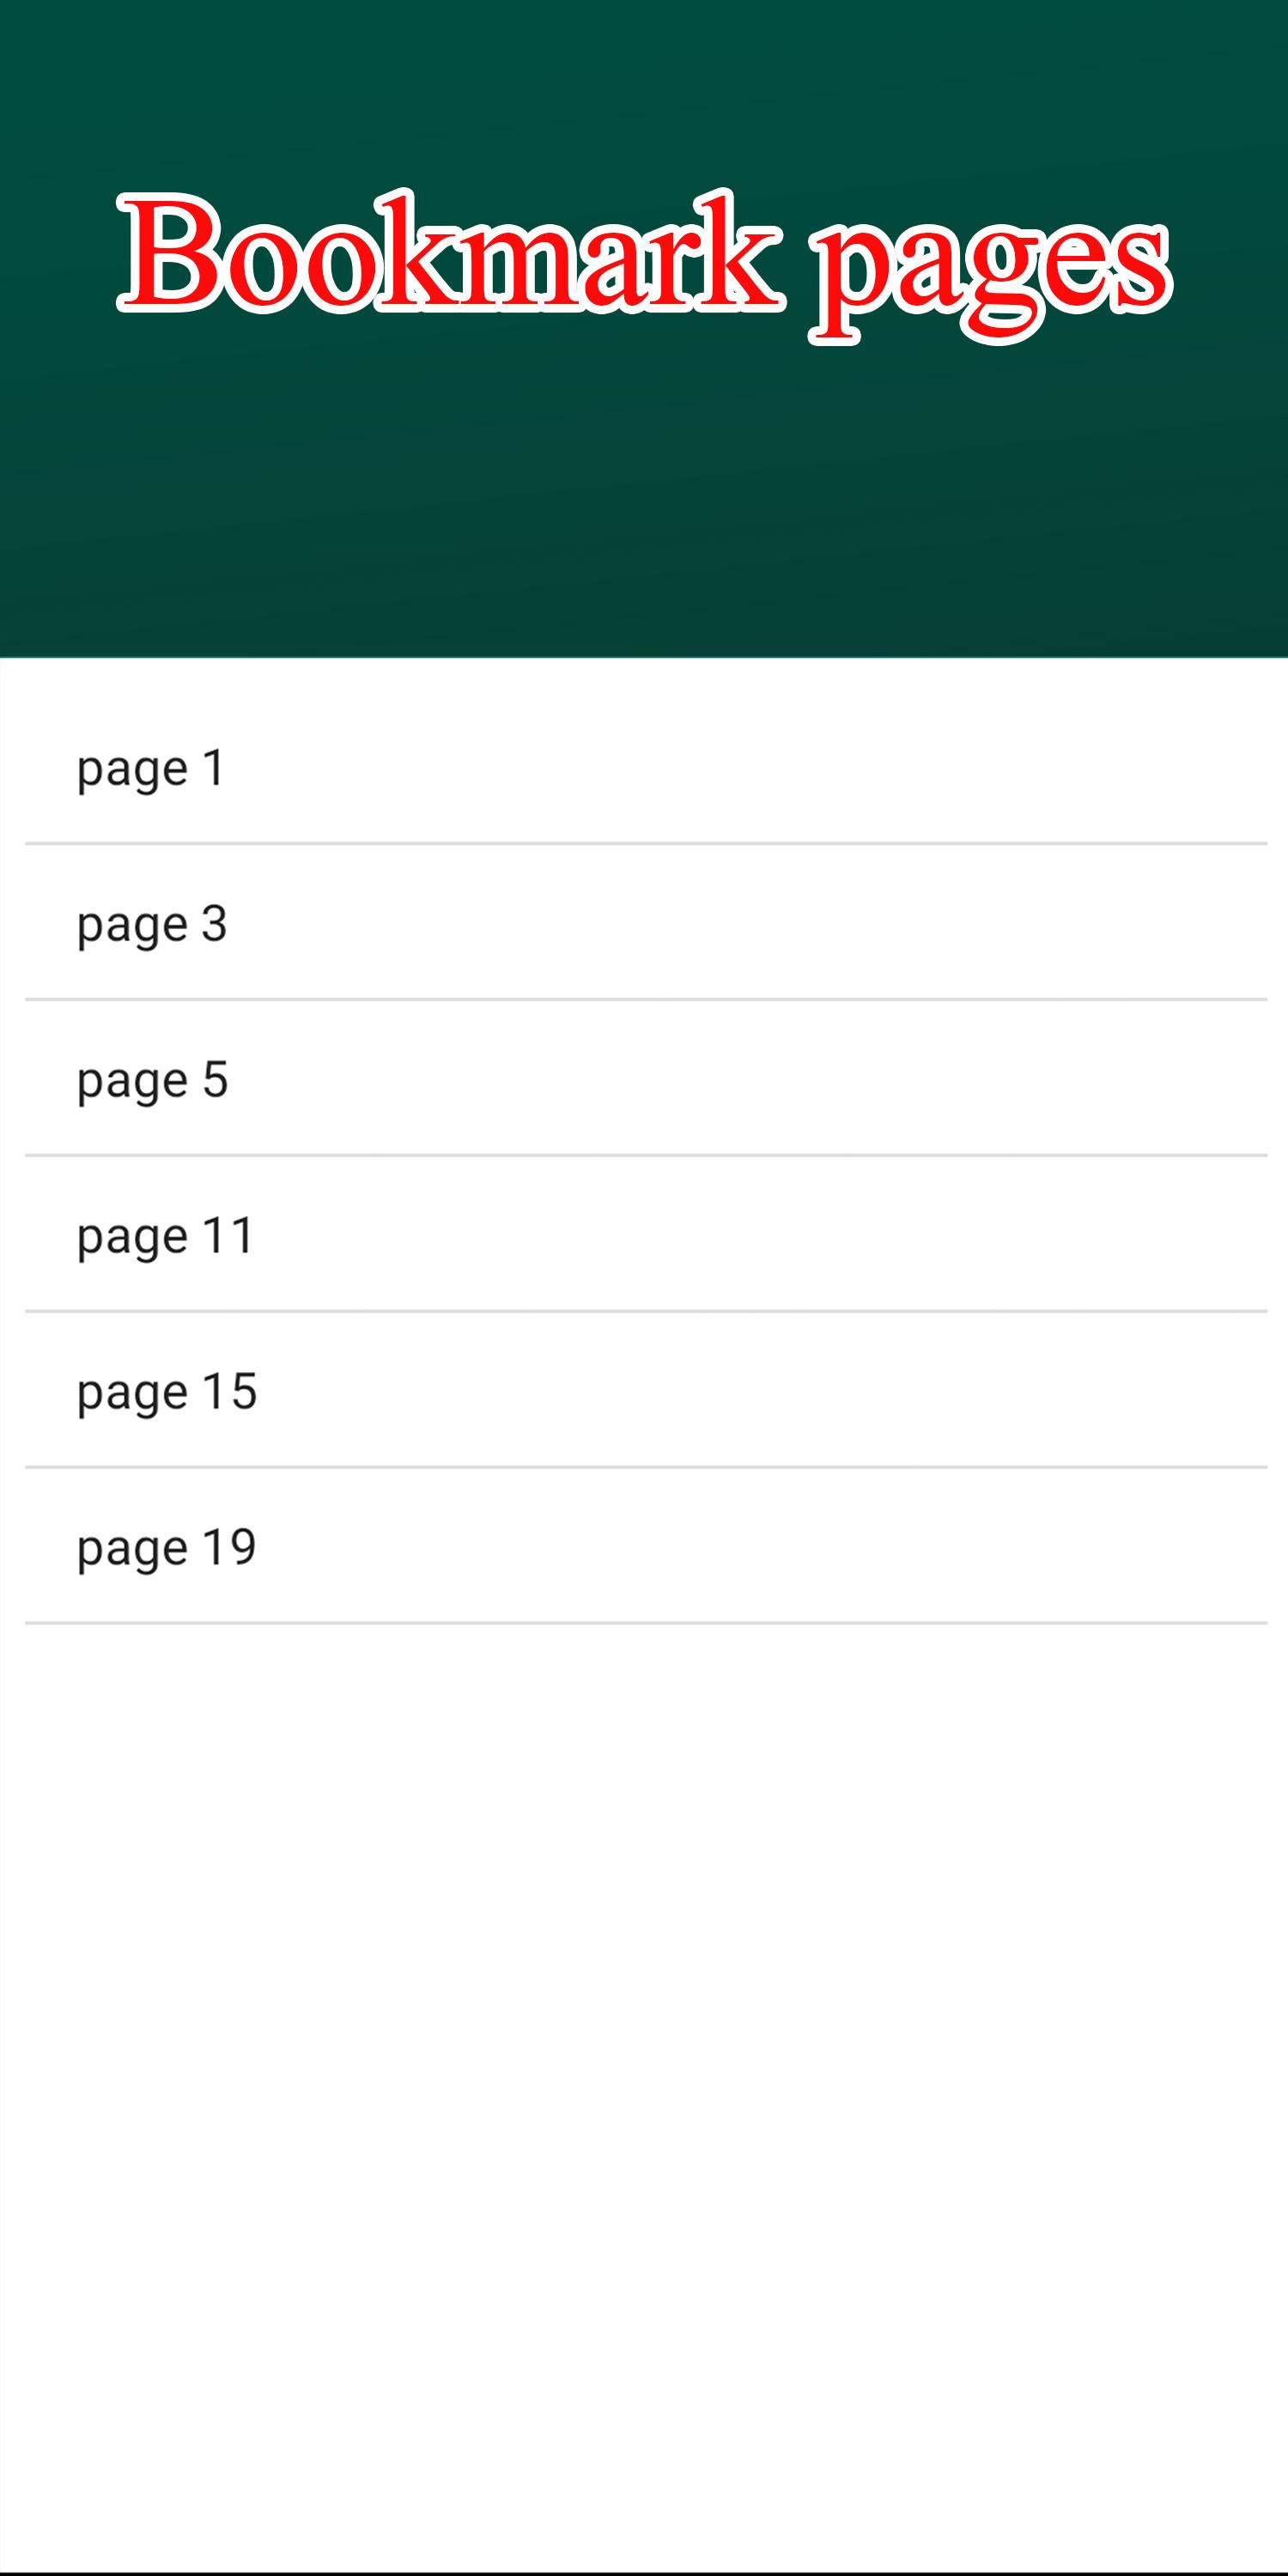Select the page 3 bookmark entry
The image size is (1288, 2576).
[645, 922]
